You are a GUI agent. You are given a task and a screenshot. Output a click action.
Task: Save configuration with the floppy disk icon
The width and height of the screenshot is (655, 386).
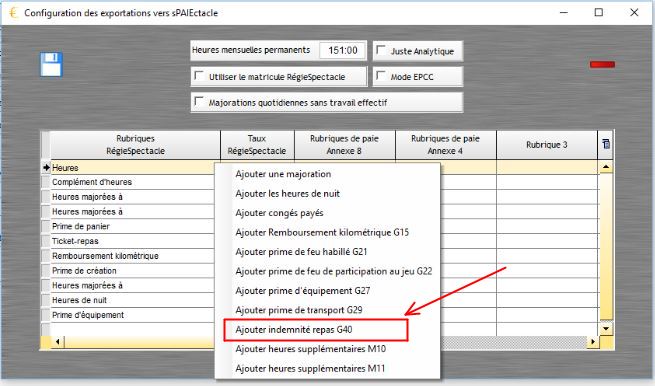[51, 64]
